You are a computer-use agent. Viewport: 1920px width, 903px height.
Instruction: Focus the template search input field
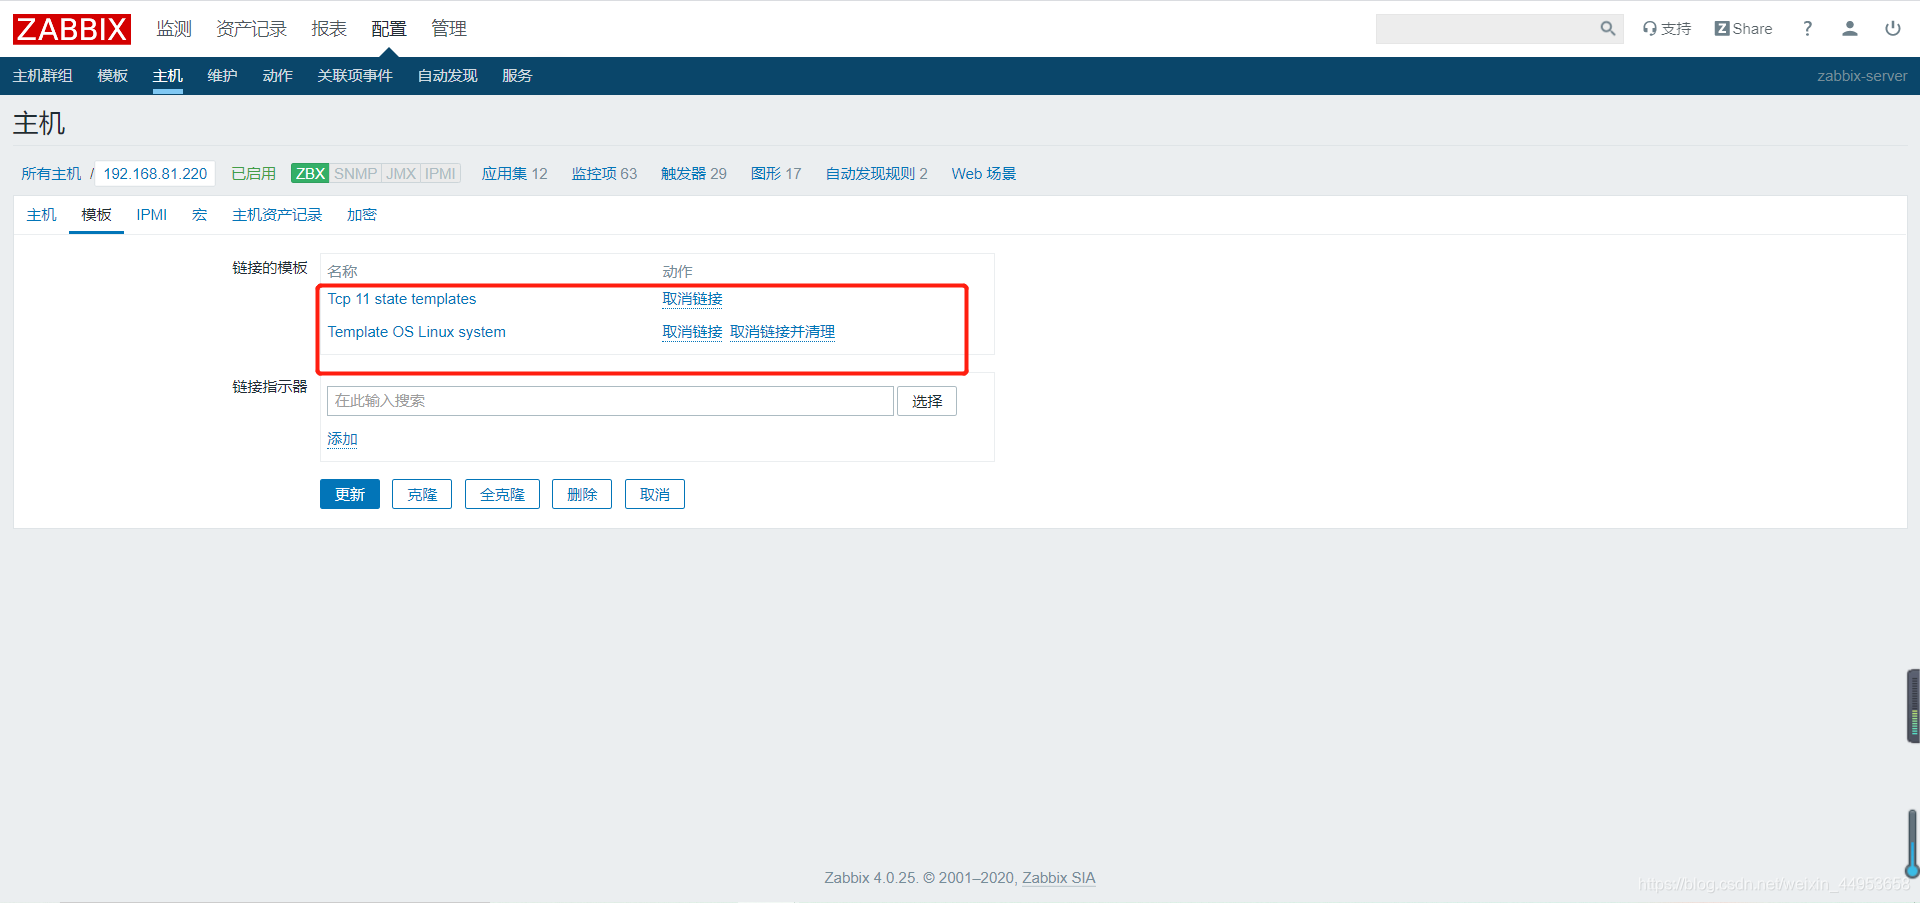pyautogui.click(x=610, y=401)
